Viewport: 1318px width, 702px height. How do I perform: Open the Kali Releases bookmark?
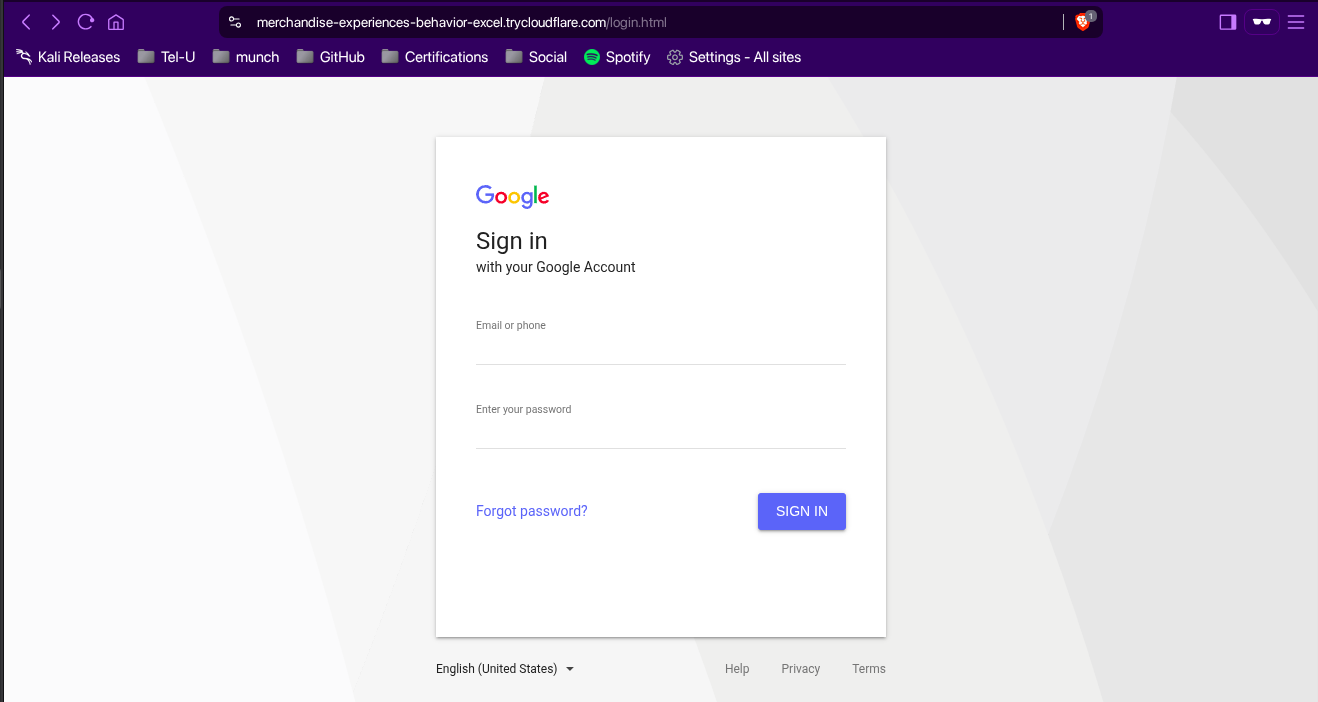[x=68, y=57]
